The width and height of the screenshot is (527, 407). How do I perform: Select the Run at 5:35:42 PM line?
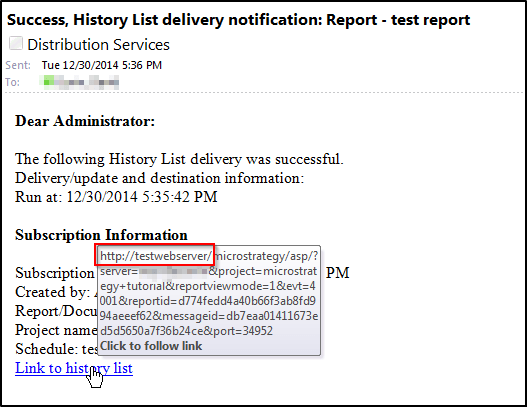click(x=116, y=197)
